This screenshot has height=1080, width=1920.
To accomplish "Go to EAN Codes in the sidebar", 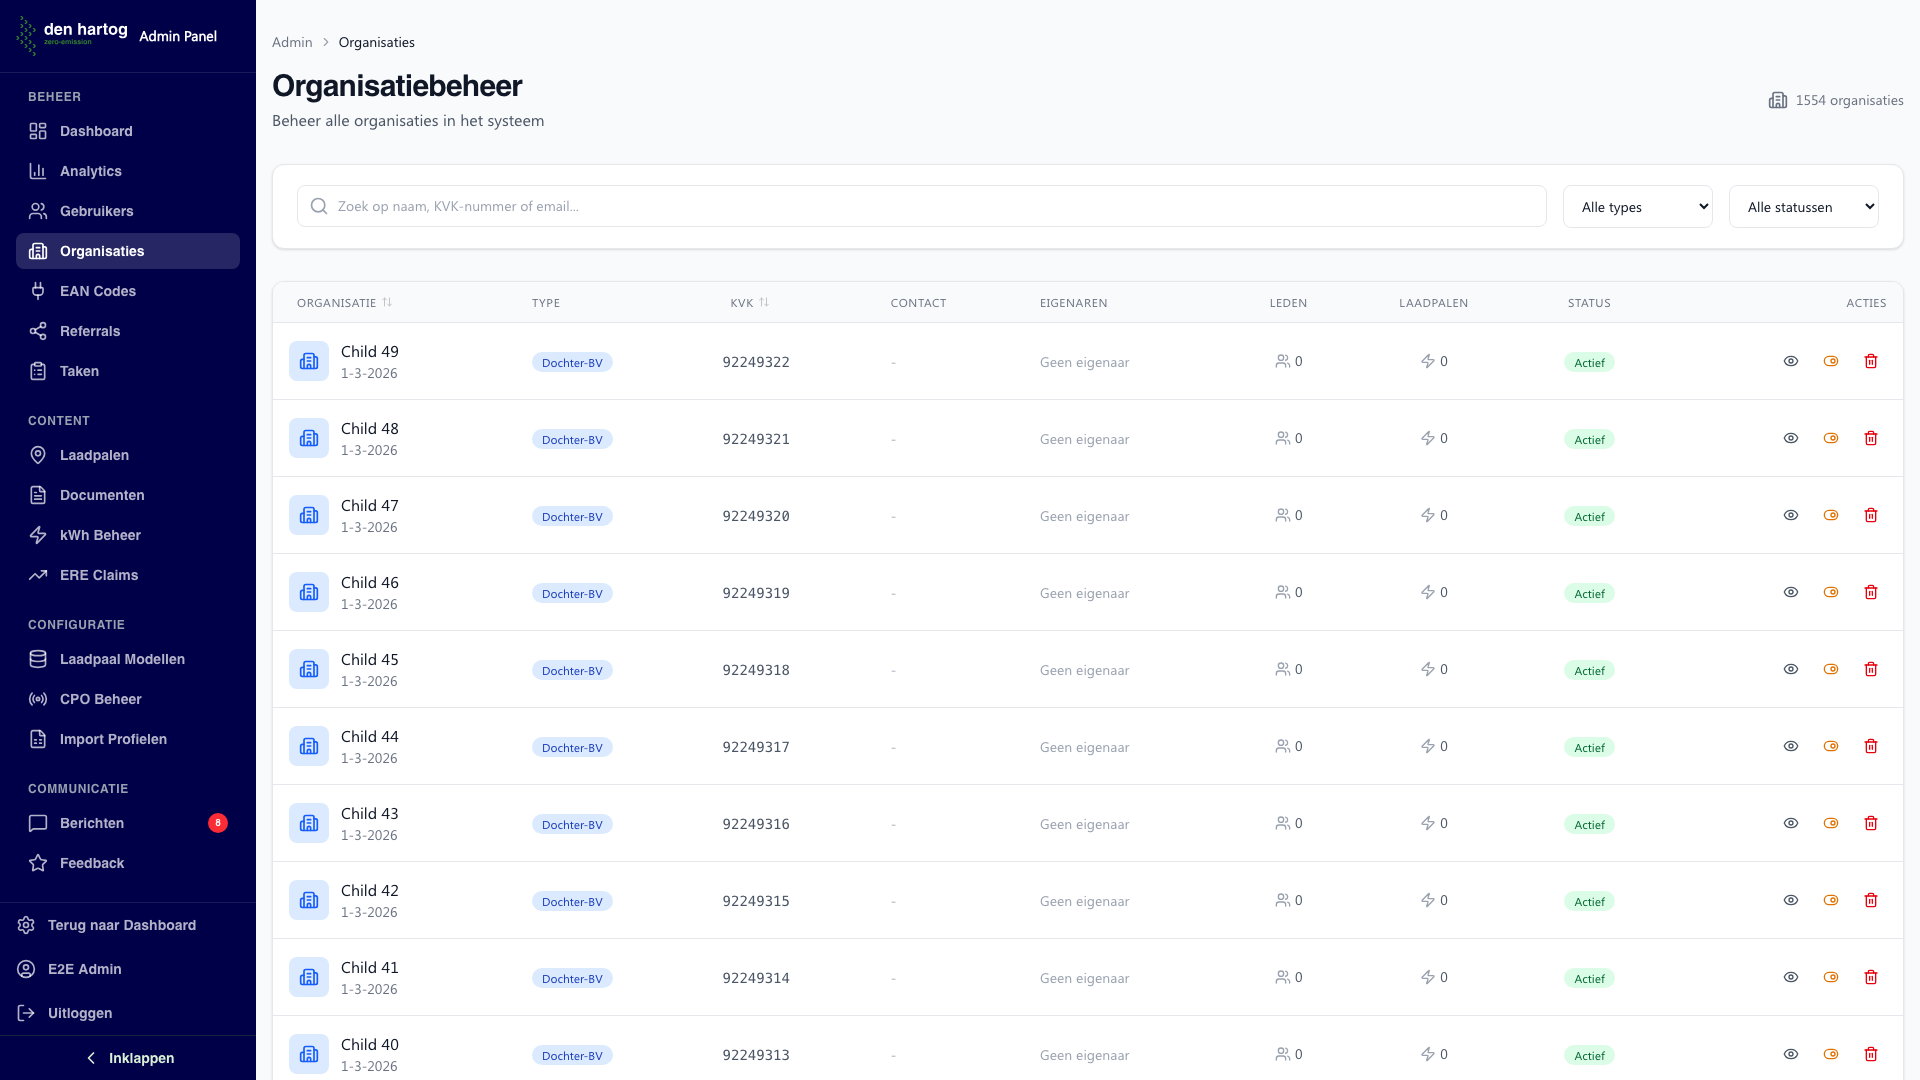I will coord(97,291).
